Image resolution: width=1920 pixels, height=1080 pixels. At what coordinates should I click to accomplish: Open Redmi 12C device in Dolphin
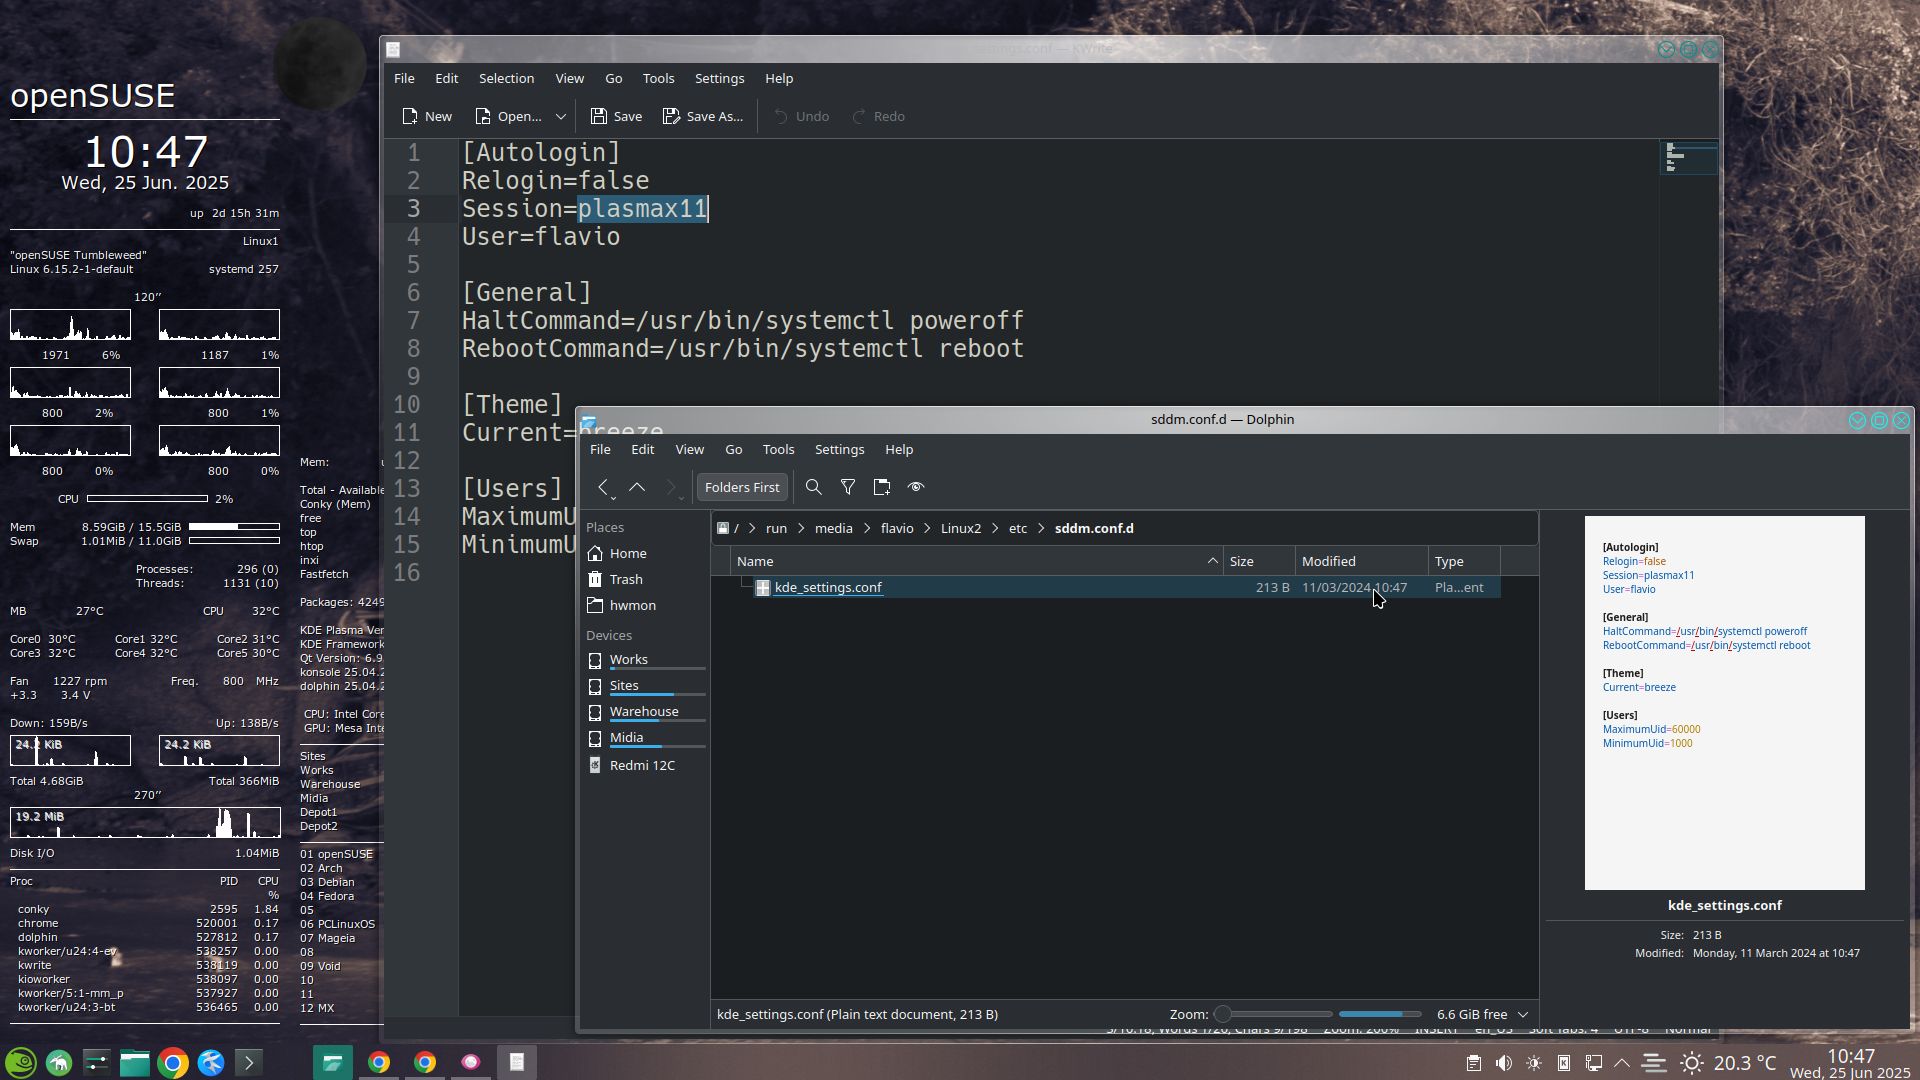click(643, 765)
